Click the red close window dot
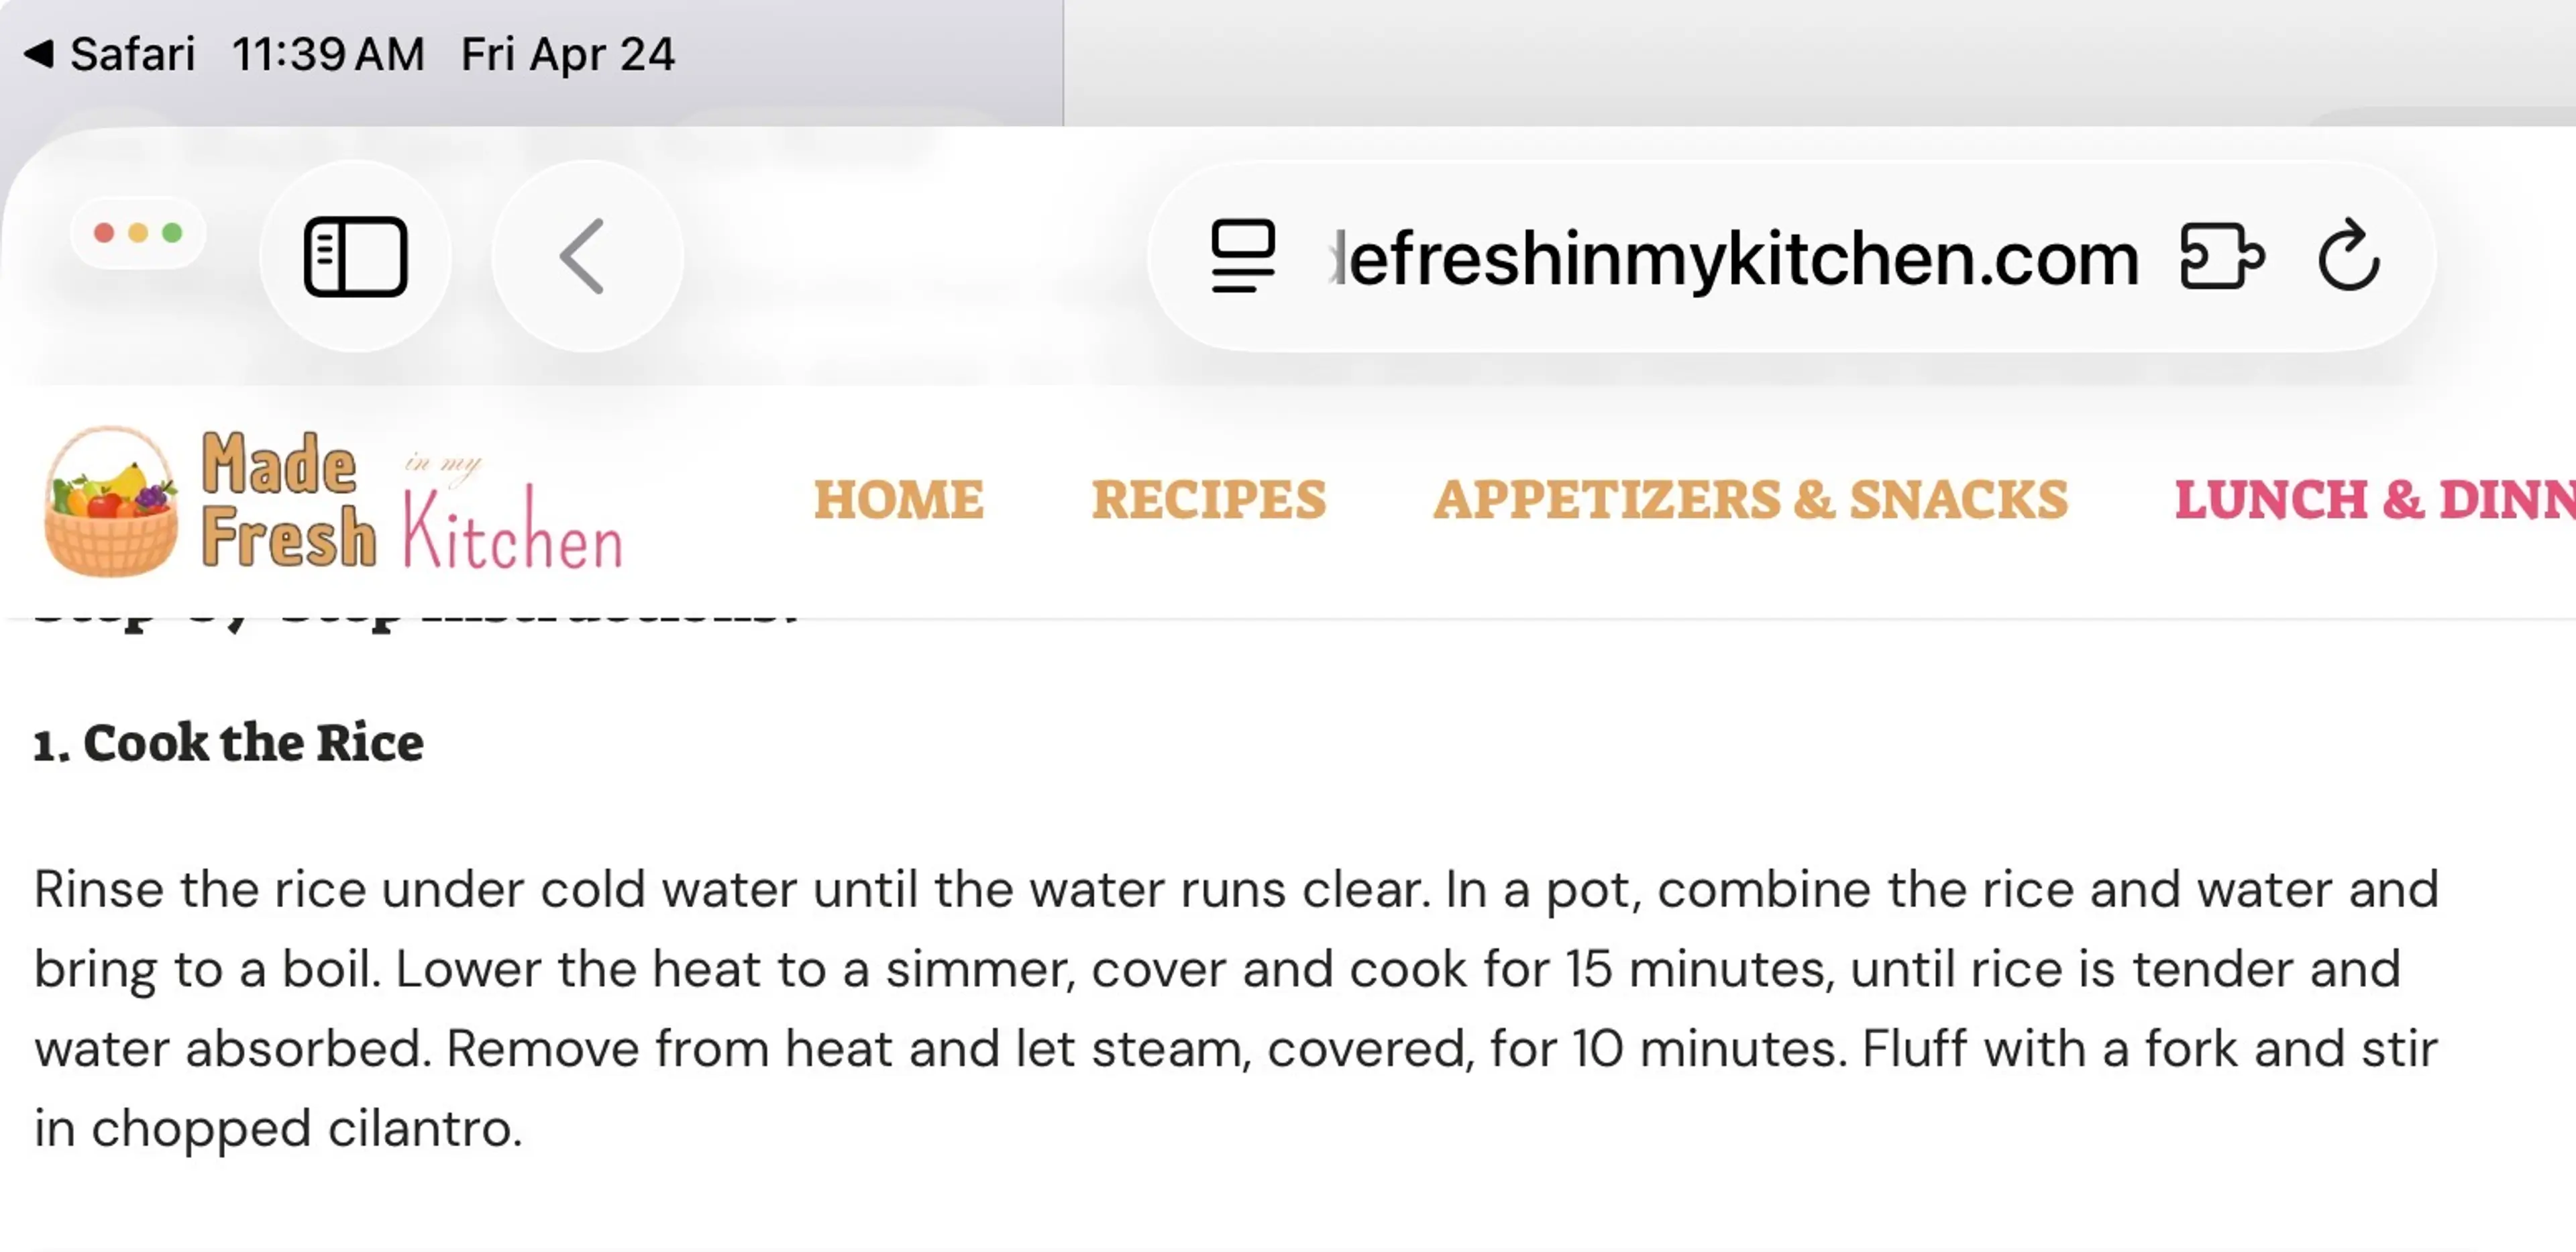The width and height of the screenshot is (2576, 1252). click(104, 233)
